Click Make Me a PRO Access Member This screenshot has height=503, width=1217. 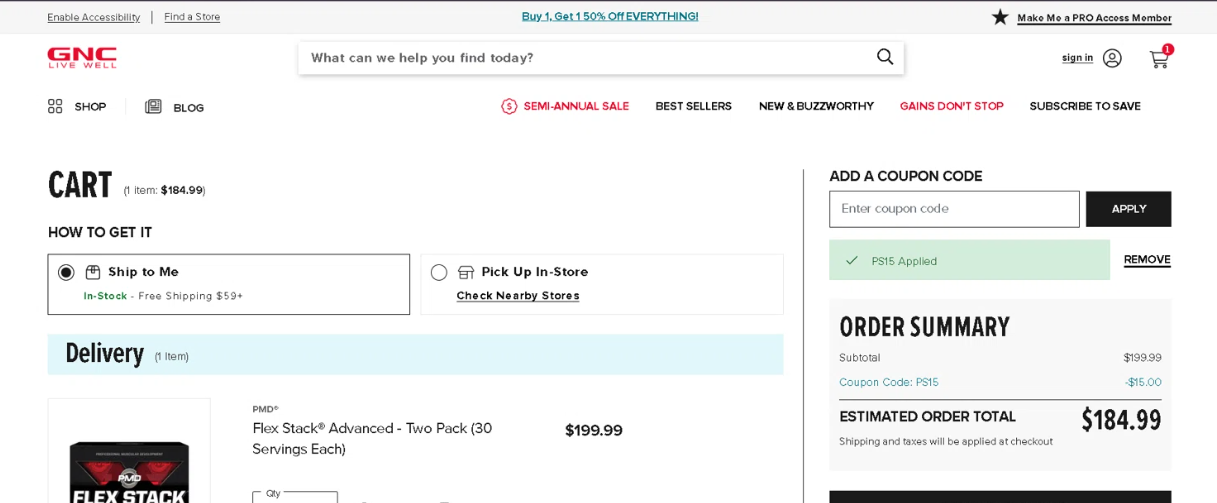1094,18
